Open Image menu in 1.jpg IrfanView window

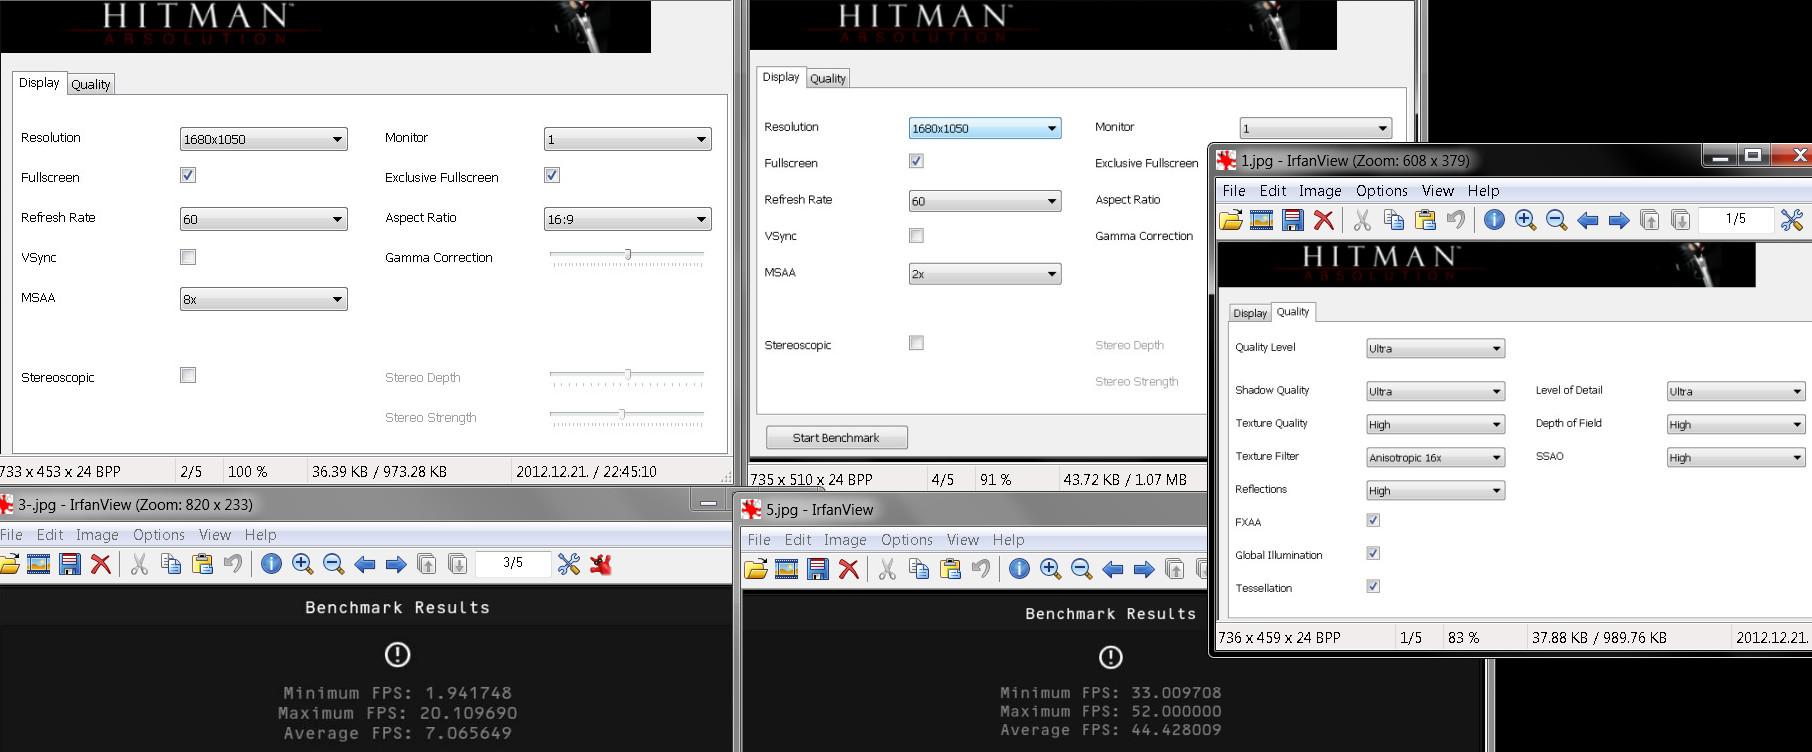pos(1320,191)
